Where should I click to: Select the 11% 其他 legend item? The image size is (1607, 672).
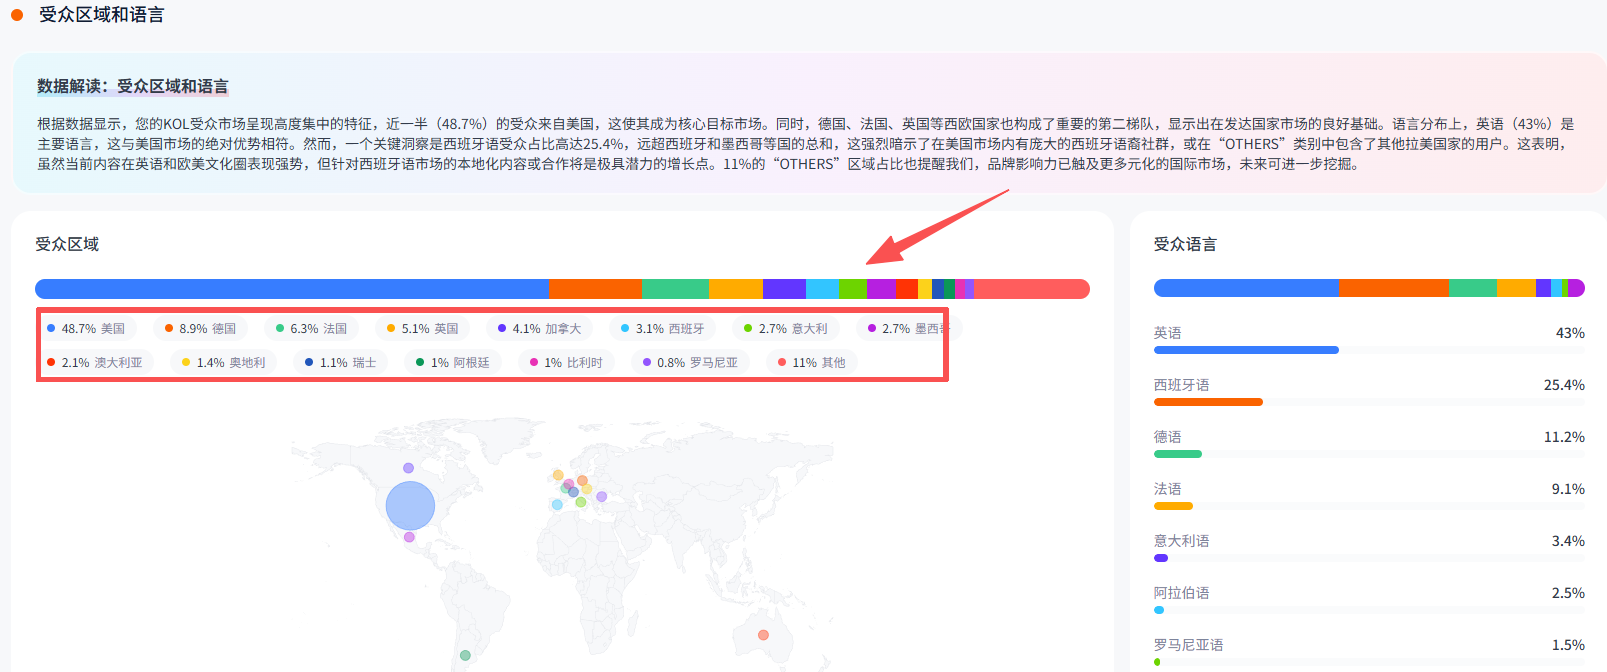pyautogui.click(x=812, y=362)
